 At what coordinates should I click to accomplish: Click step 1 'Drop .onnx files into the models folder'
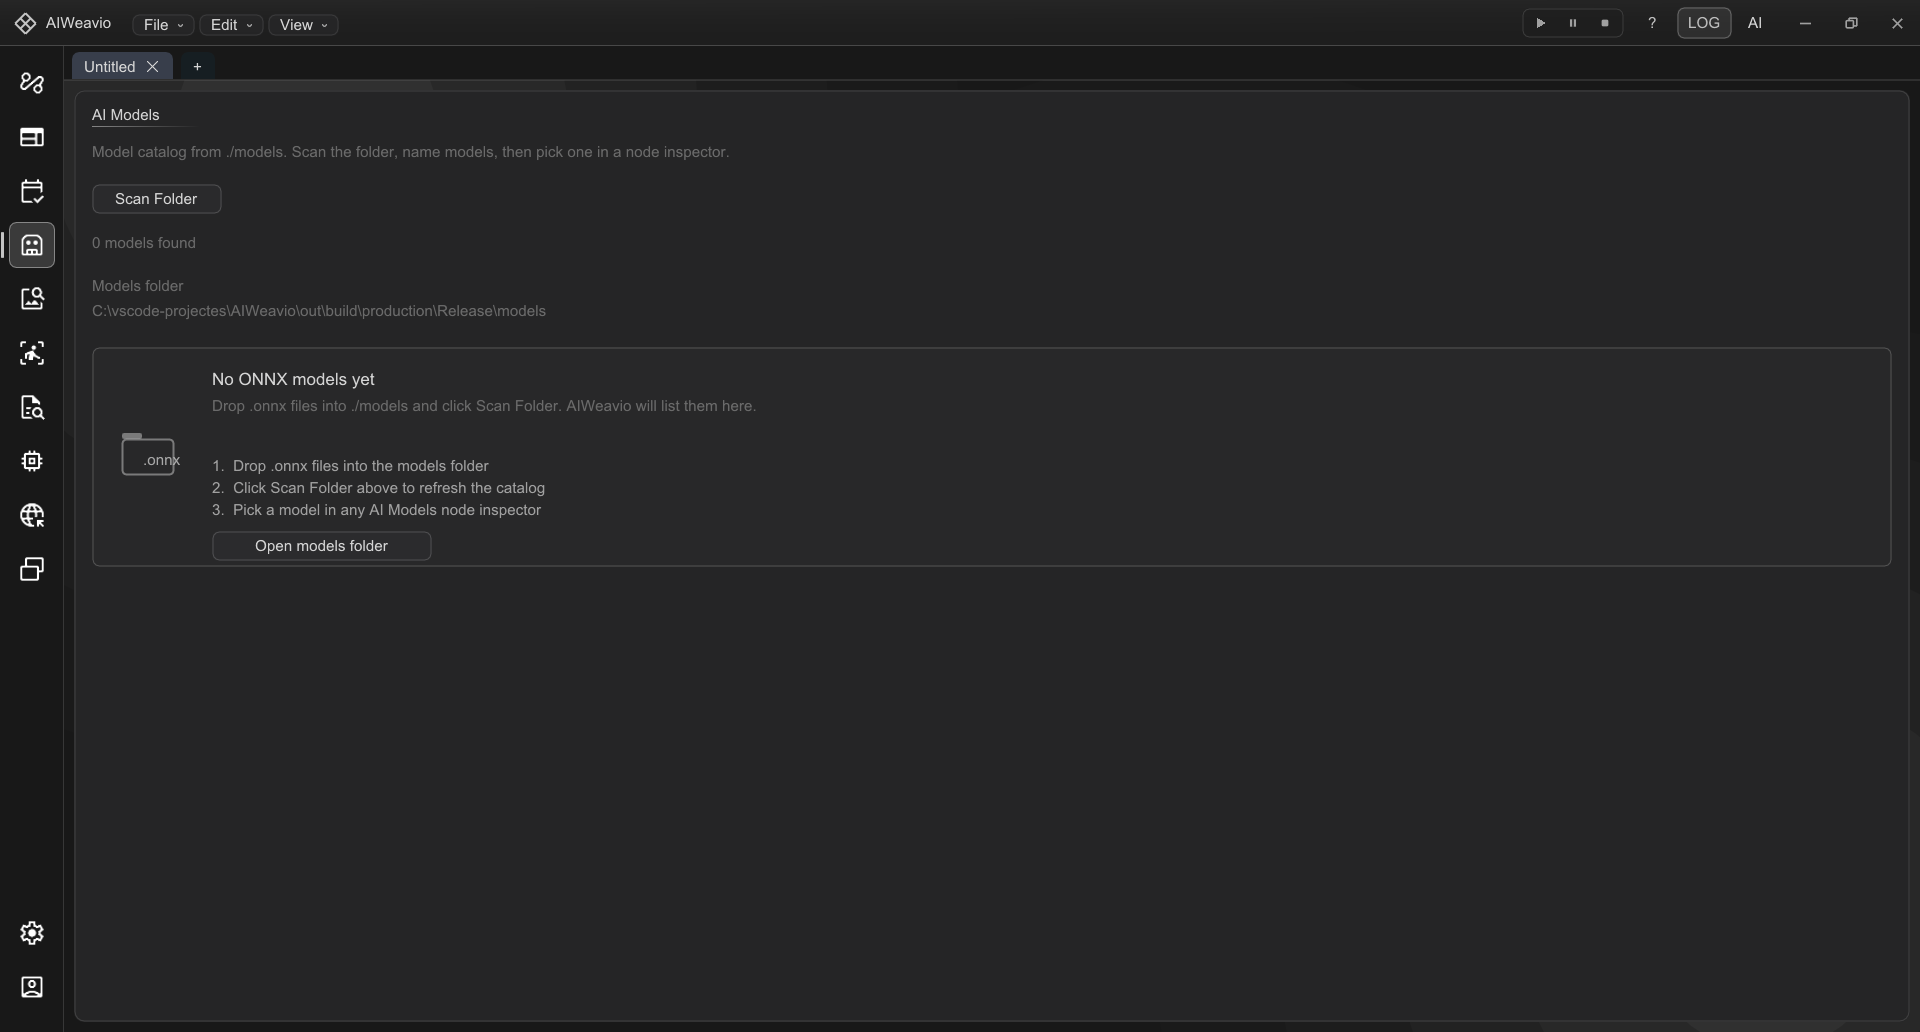pos(350,466)
